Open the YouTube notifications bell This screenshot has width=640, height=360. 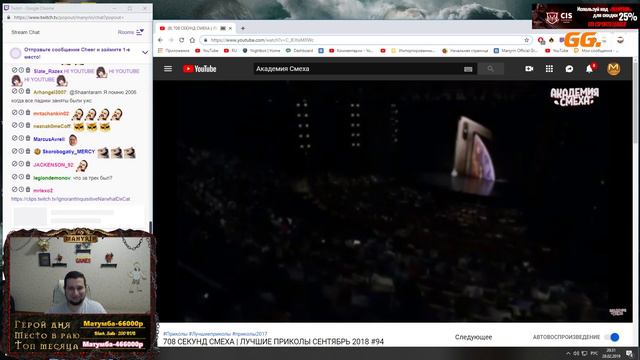[x=589, y=69]
